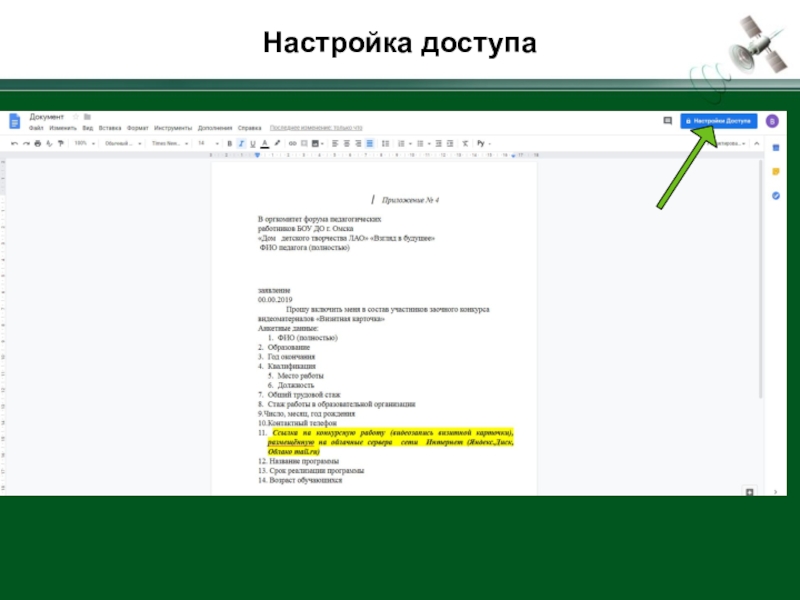Toggle Bold formatting

tap(229, 144)
